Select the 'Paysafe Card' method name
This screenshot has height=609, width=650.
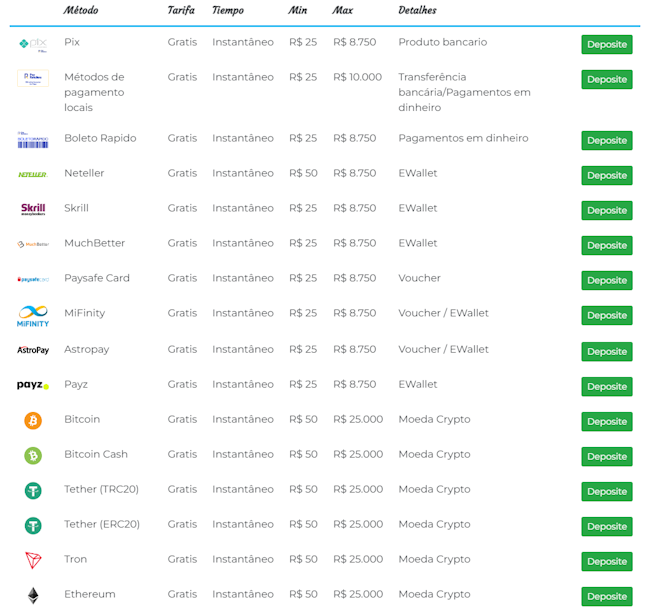pos(97,278)
